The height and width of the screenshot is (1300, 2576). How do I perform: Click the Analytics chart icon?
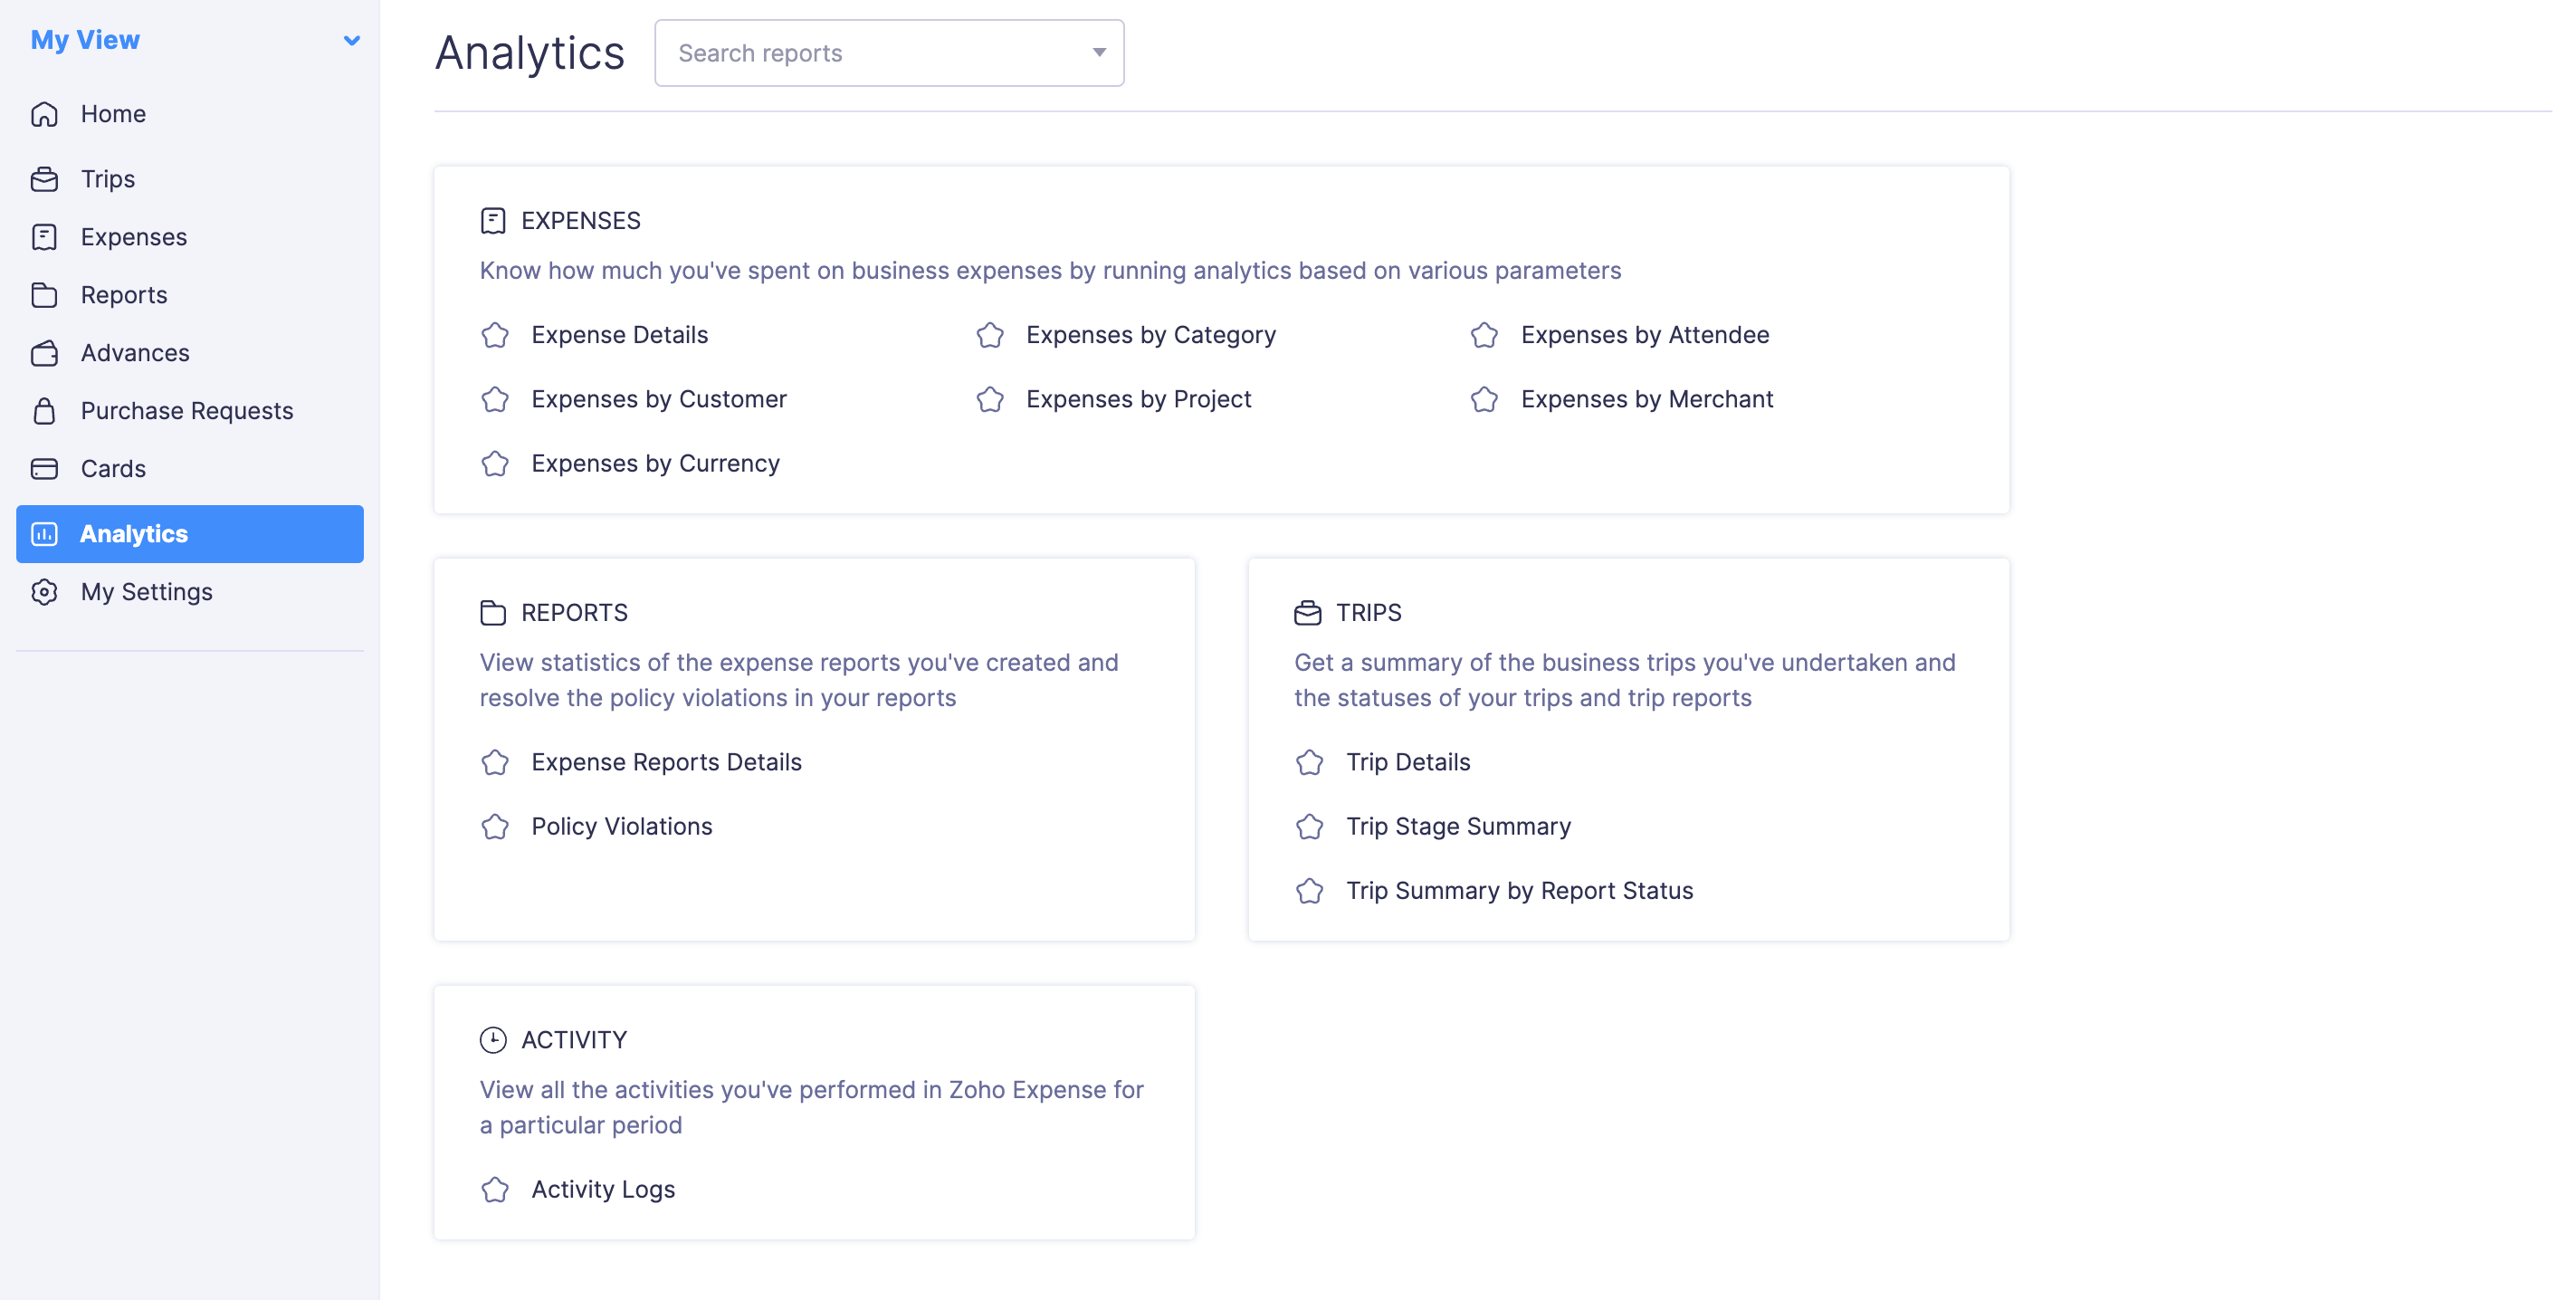[45, 533]
